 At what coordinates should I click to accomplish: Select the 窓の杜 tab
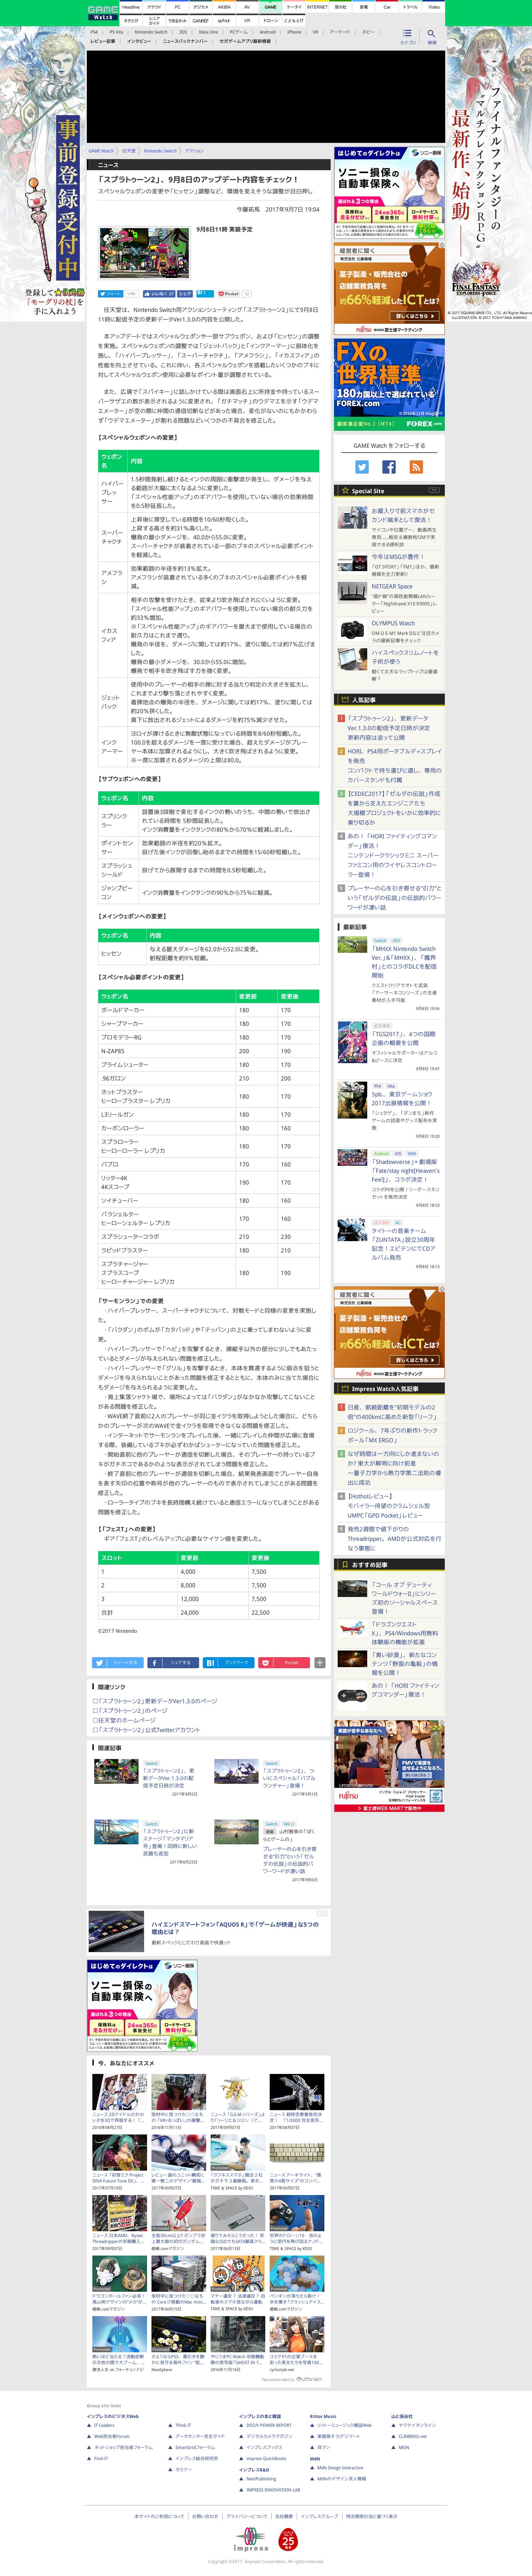[x=341, y=7]
